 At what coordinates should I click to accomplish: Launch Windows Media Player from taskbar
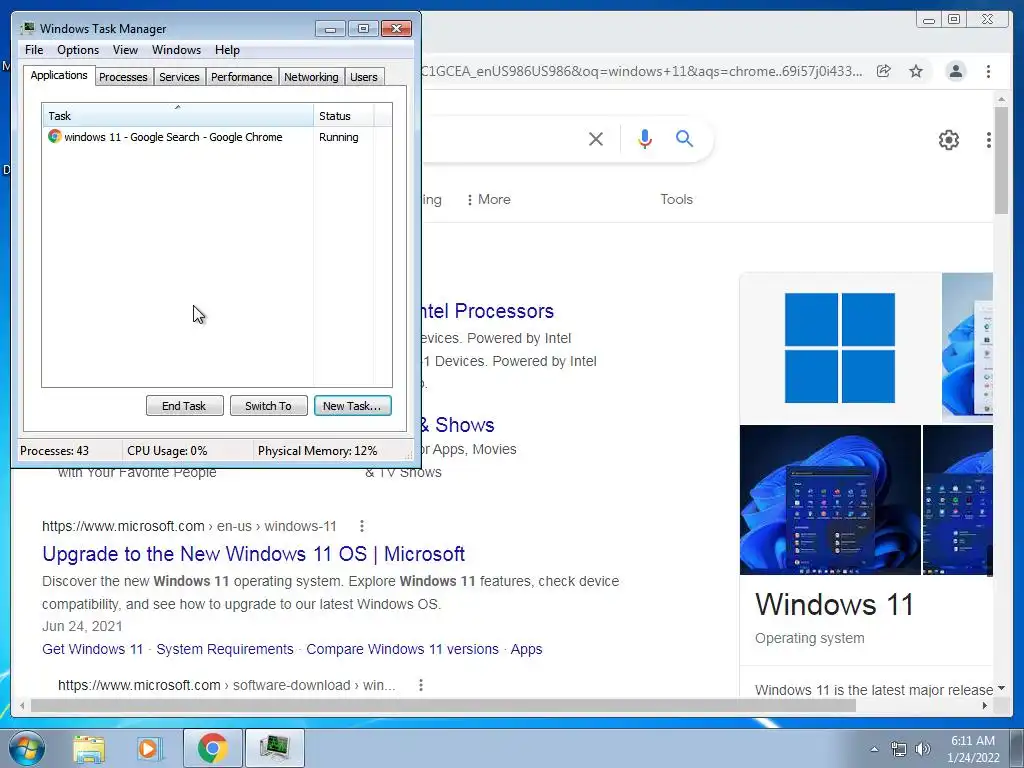pyautogui.click(x=149, y=748)
